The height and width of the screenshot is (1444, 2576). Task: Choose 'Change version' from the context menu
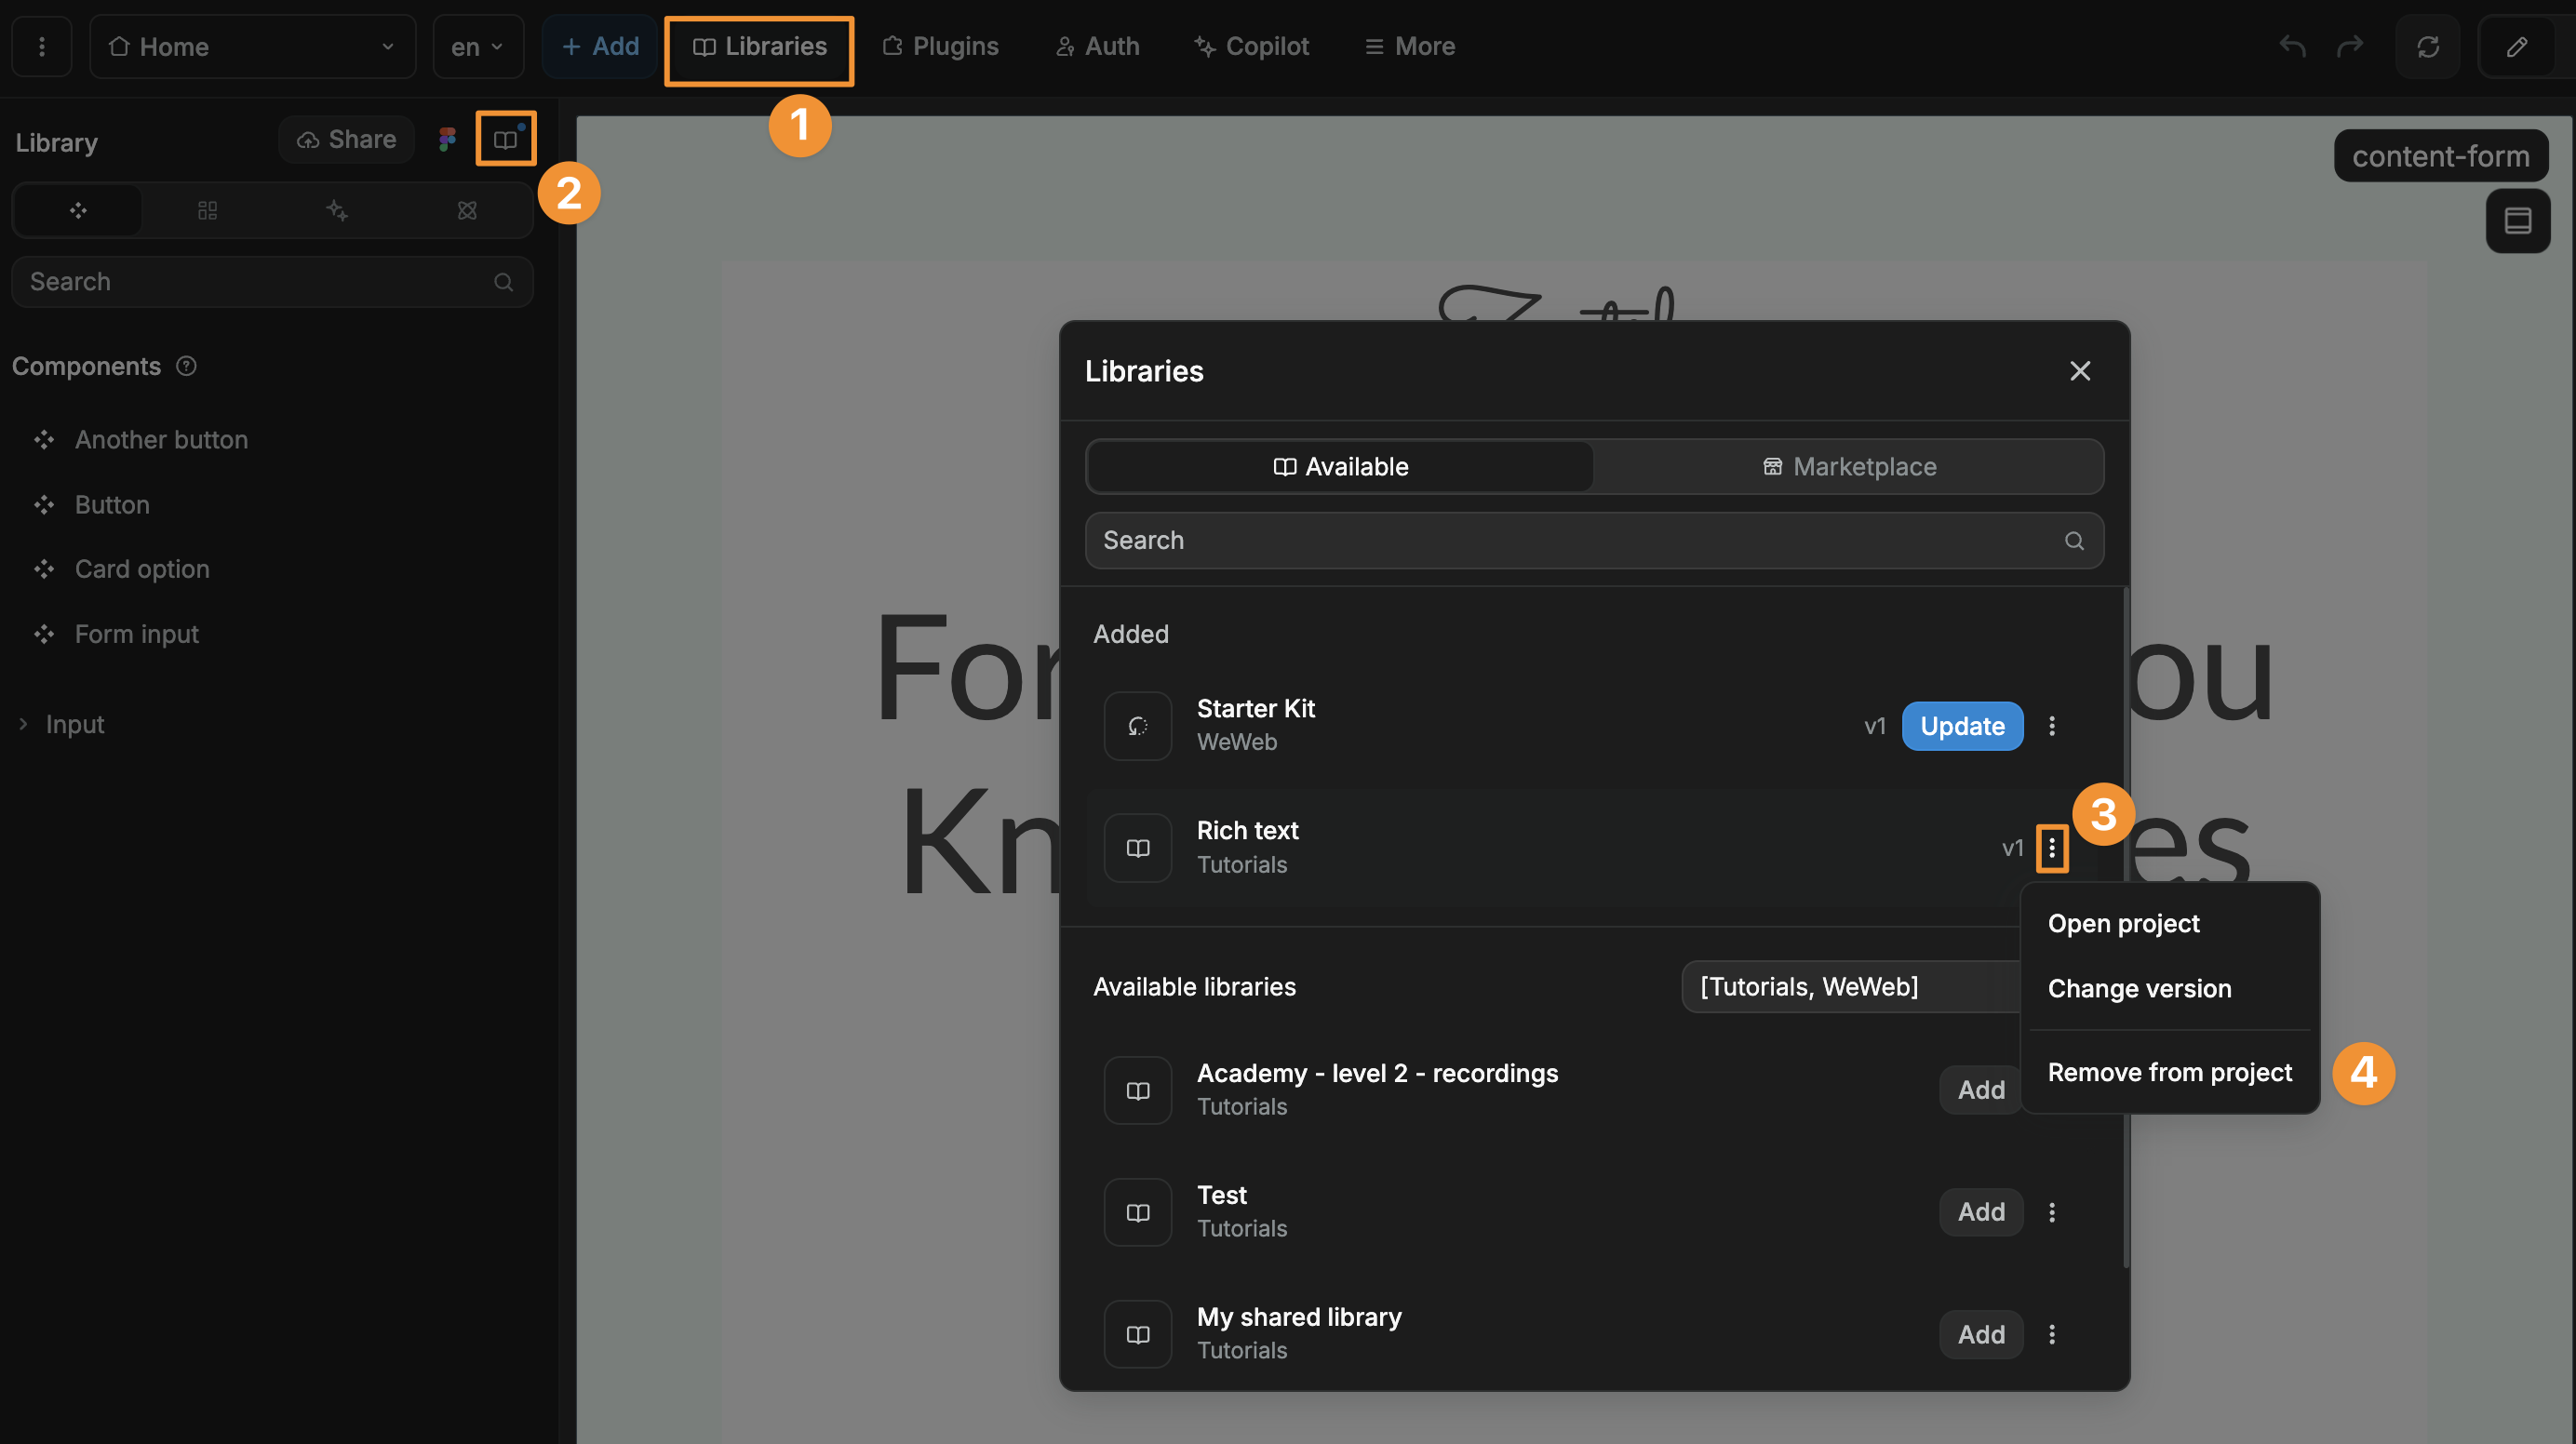(2139, 988)
